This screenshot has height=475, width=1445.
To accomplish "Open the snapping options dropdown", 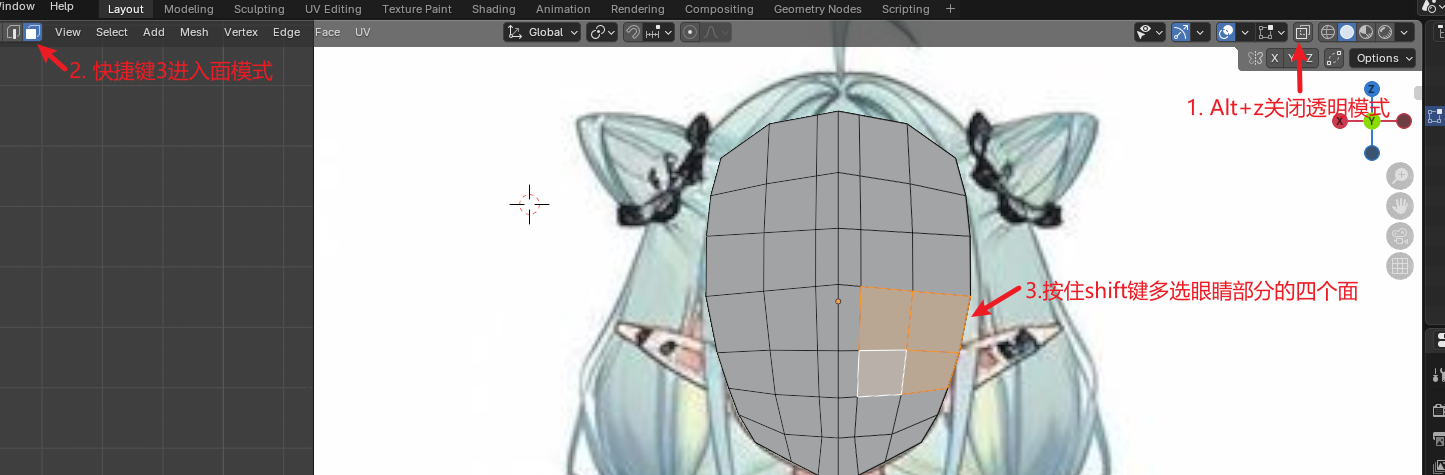I will (x=658, y=32).
